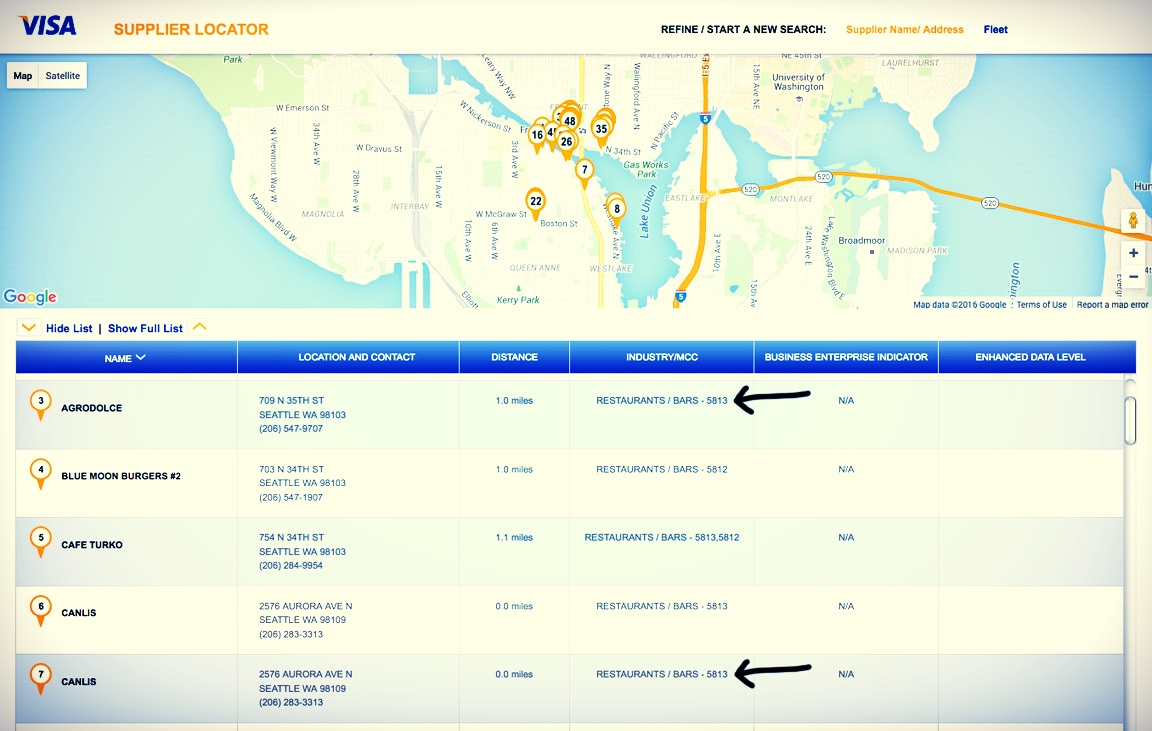Sort by NAME column header
1152x731 pixels.
click(x=126, y=358)
